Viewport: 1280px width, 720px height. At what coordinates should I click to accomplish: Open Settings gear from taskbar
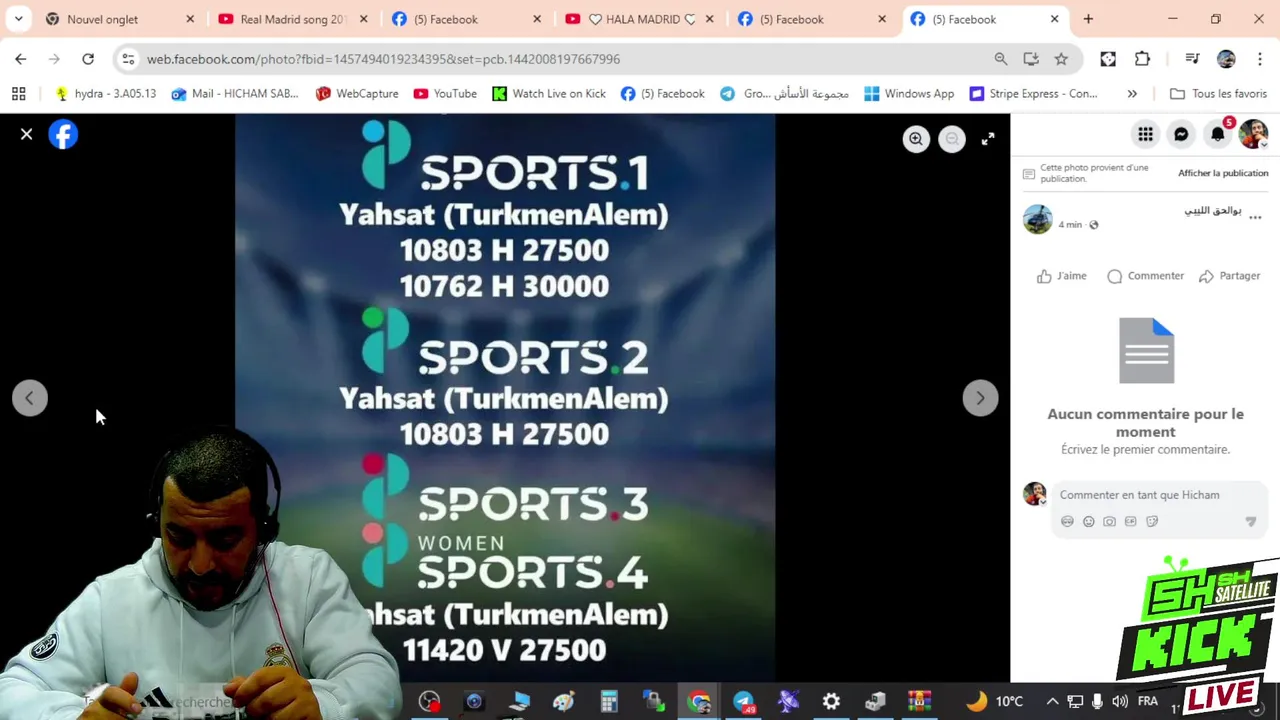click(831, 702)
